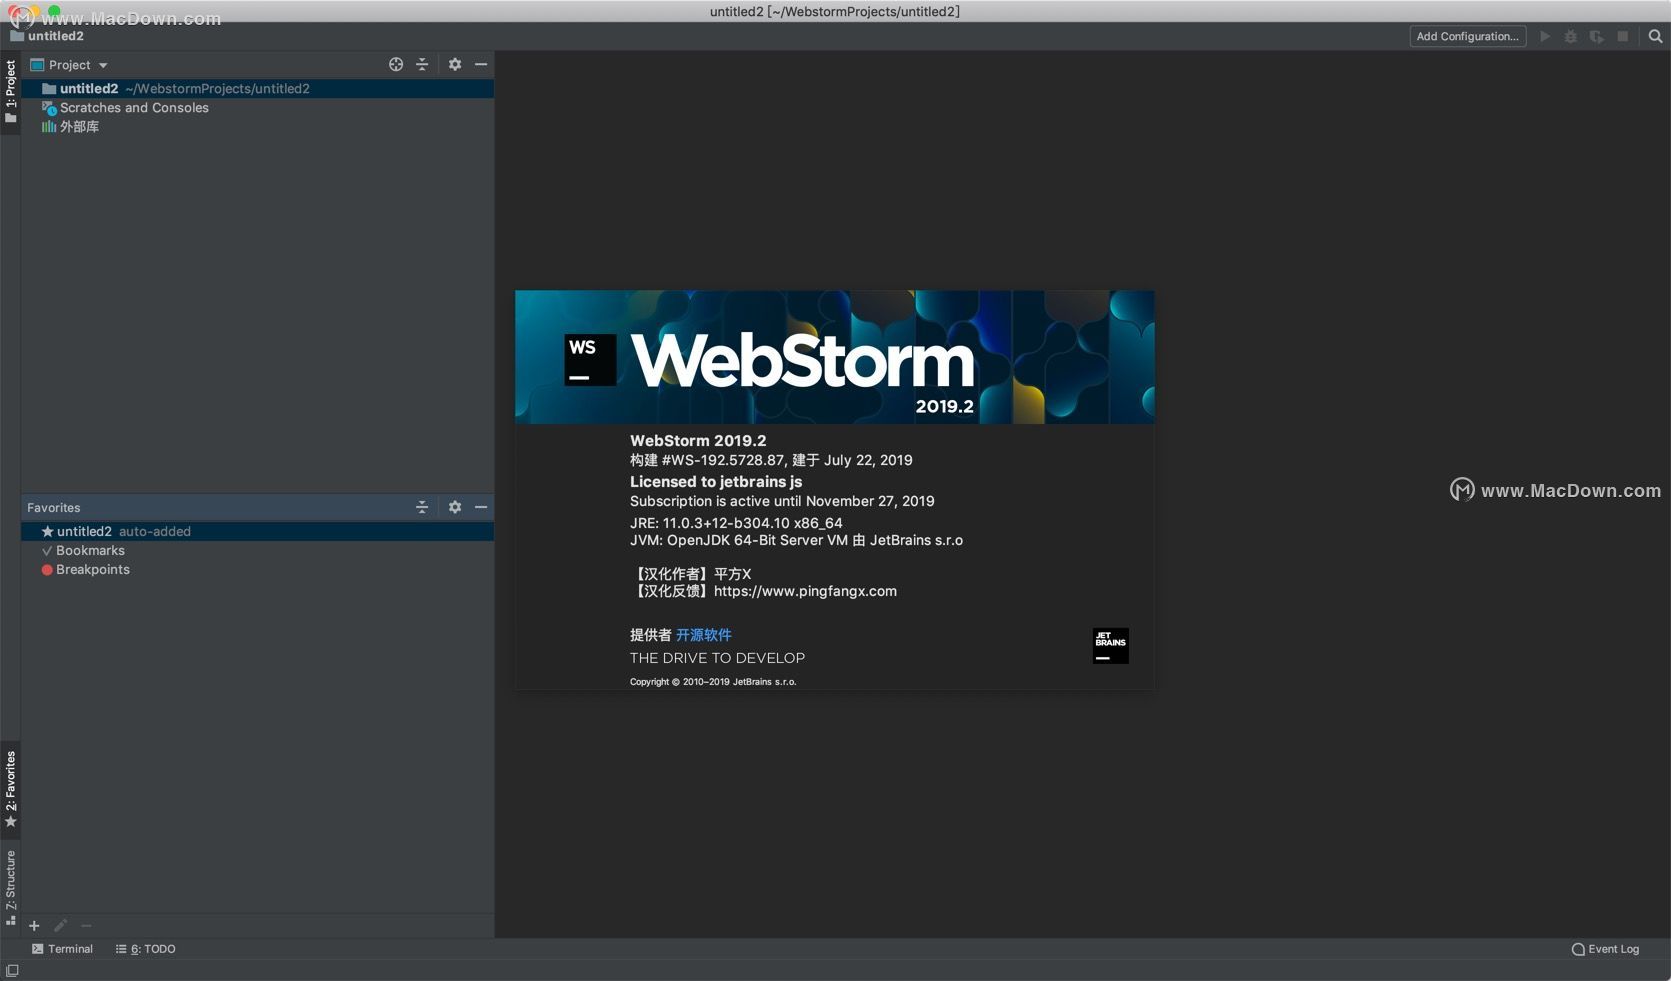This screenshot has width=1671, height=981.
Task: Collapse all in the Favorites panel header
Action: (x=422, y=507)
